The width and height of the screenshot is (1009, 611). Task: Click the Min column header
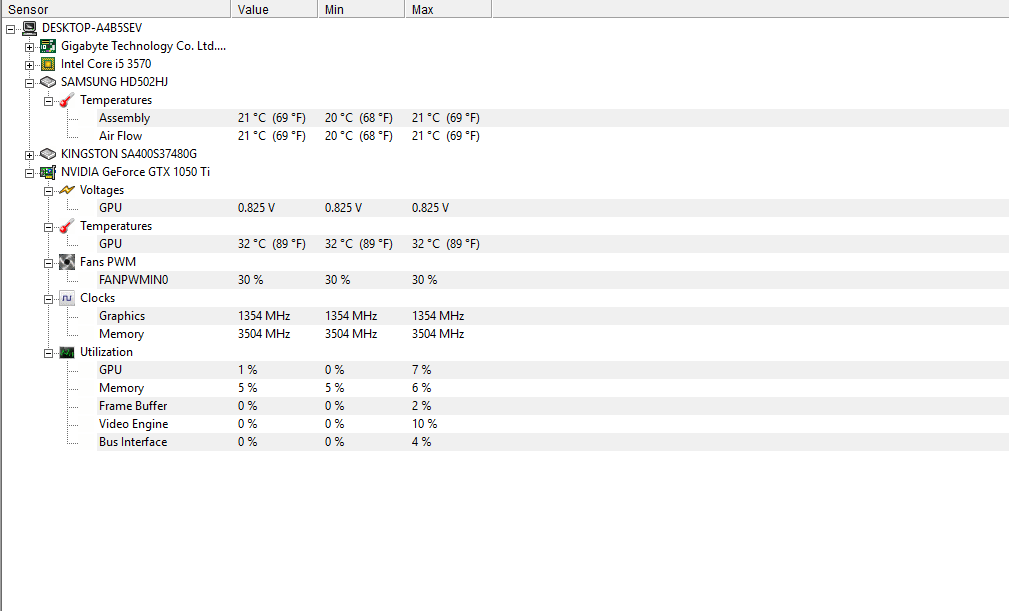click(x=361, y=9)
